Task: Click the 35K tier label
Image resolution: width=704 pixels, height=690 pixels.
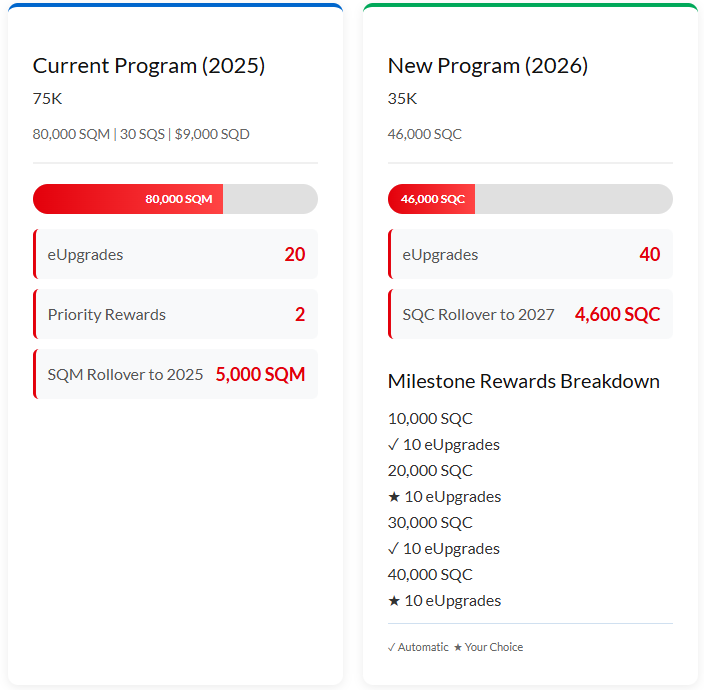Action: (402, 99)
